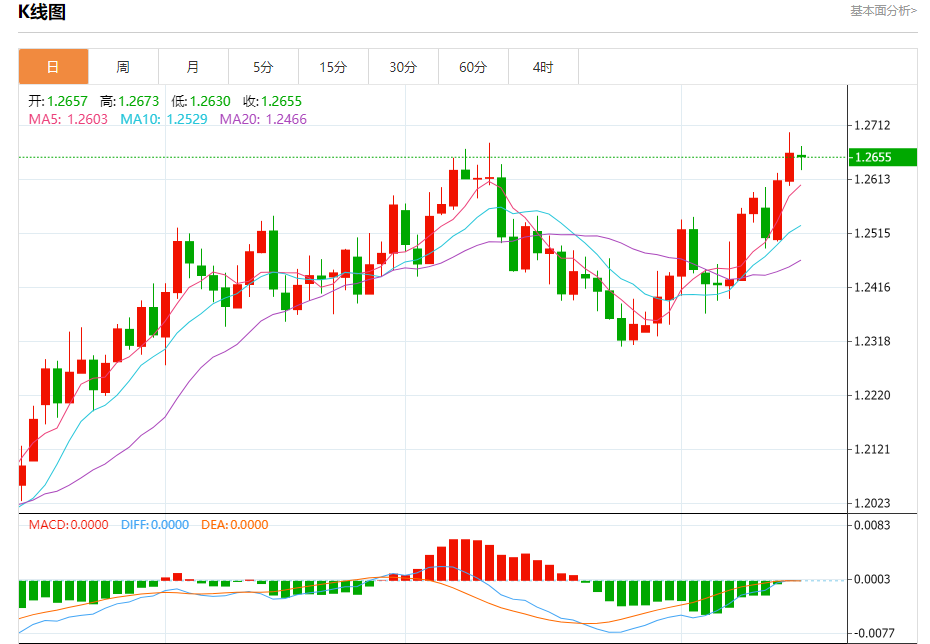Click the MA5: 1.2603 indicator value
Image resolution: width=930 pixels, height=644 pixels.
(x=68, y=119)
